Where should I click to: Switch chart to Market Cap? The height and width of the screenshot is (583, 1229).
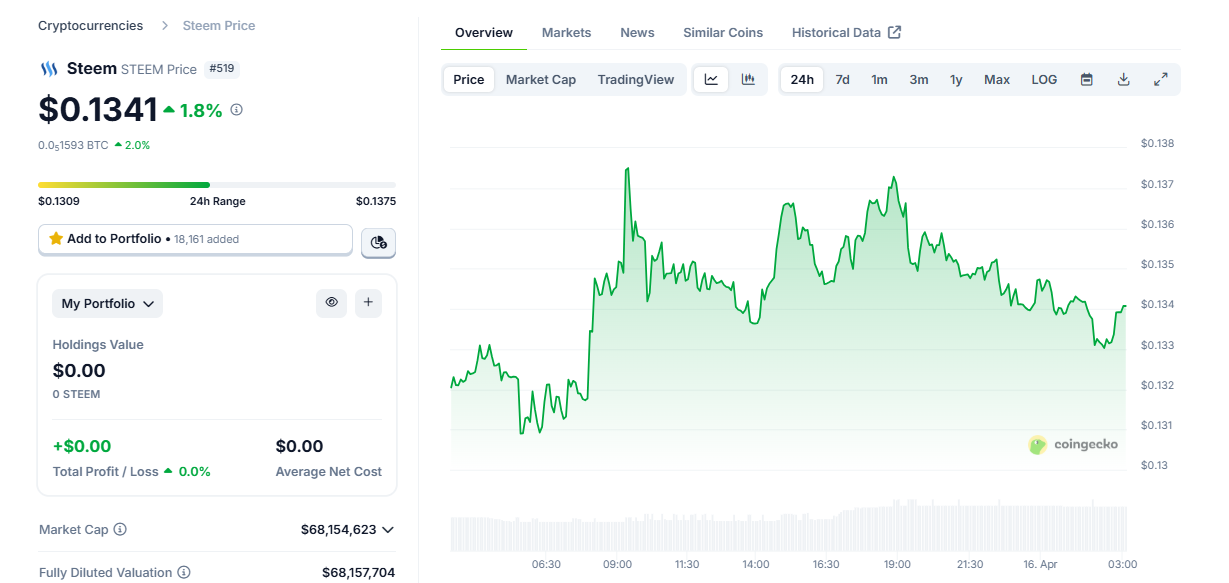[x=541, y=80]
